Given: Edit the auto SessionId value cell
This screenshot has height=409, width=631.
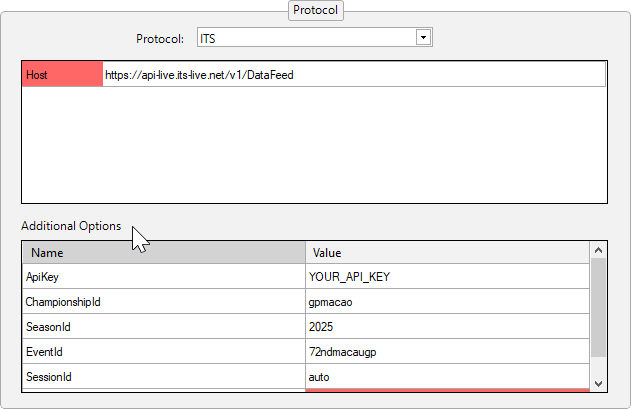Looking at the screenshot, I should (447, 377).
